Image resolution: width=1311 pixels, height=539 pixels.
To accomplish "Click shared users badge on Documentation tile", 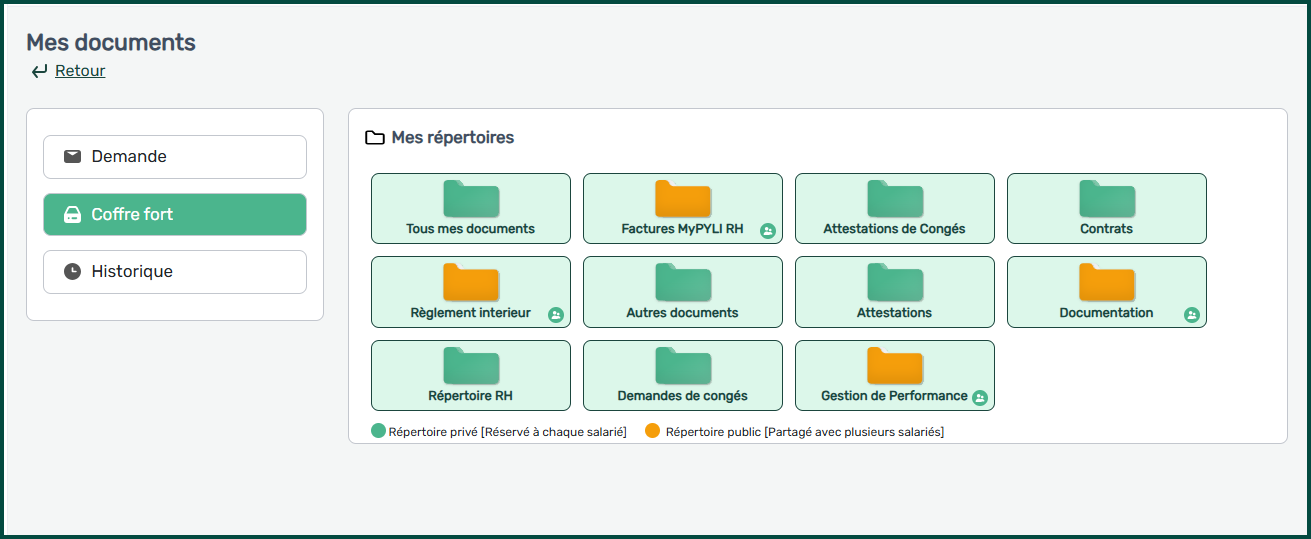I will coord(1191,315).
